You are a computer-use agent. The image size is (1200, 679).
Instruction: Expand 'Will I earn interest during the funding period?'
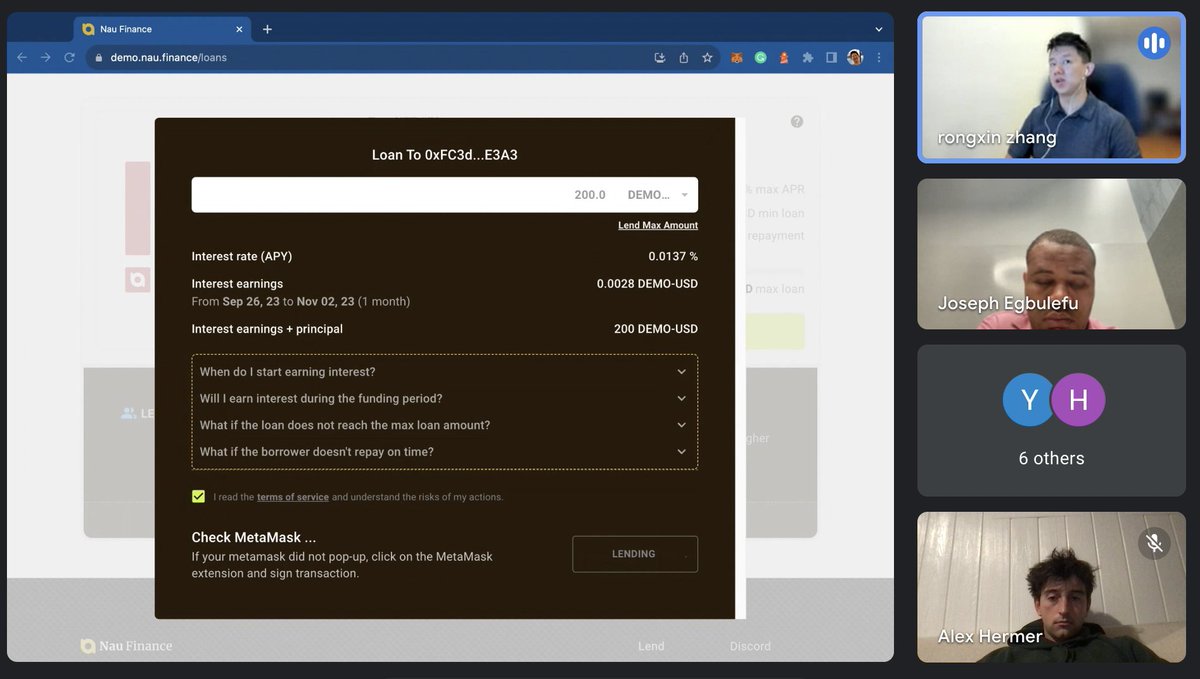(444, 398)
